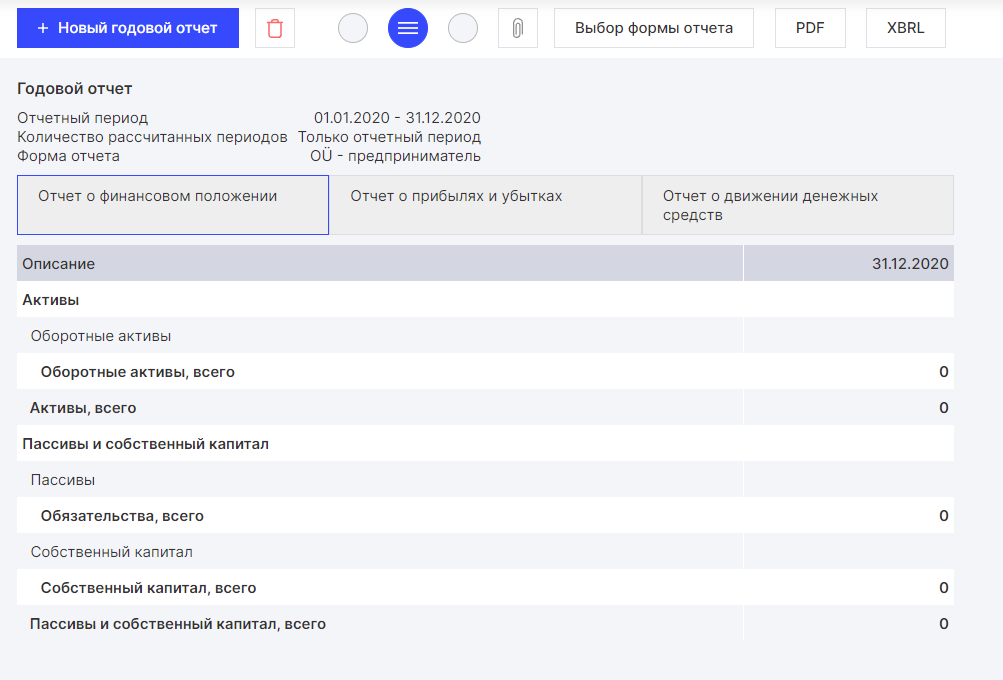Select 'Пассивы и собственный капитал' header row
Viewport: 1003px width, 680px height.
tap(486, 444)
